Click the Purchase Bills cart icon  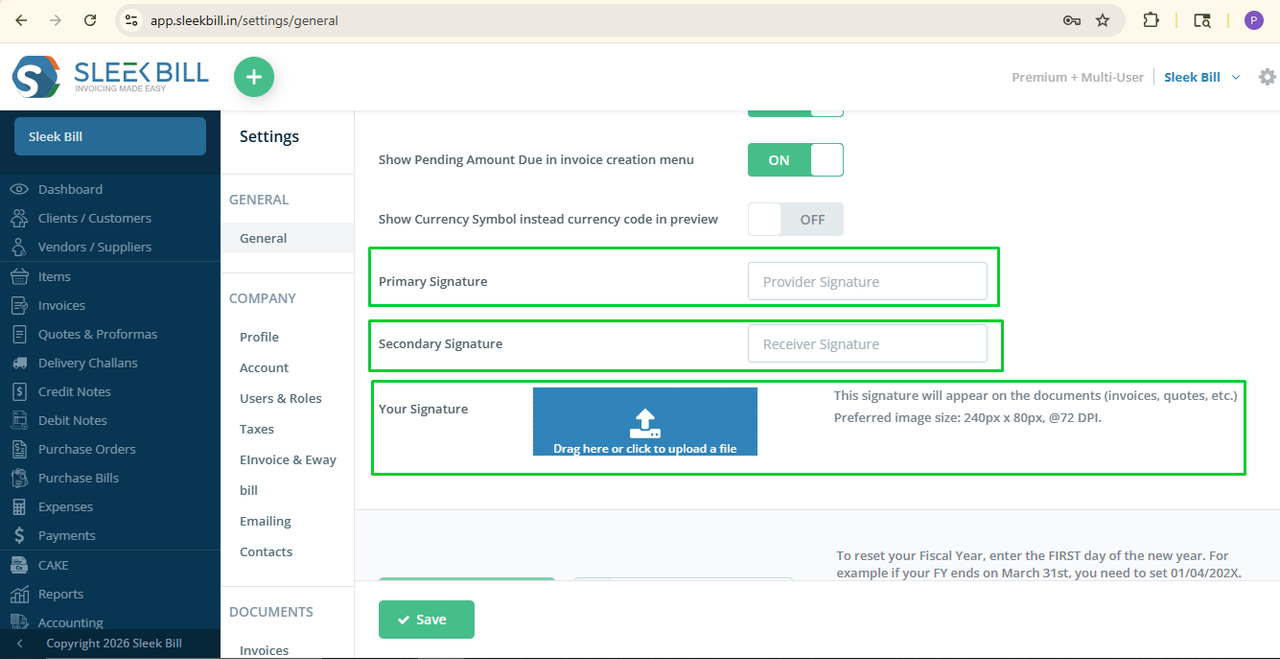19,478
